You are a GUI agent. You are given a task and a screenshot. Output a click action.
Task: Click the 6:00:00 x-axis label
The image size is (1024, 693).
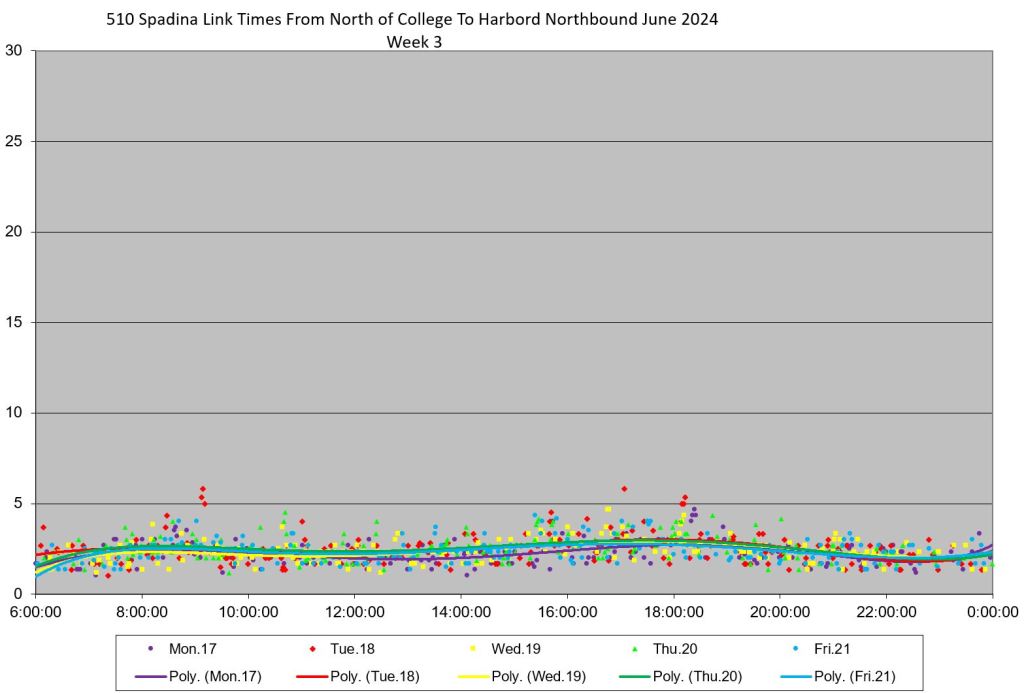coord(36,612)
